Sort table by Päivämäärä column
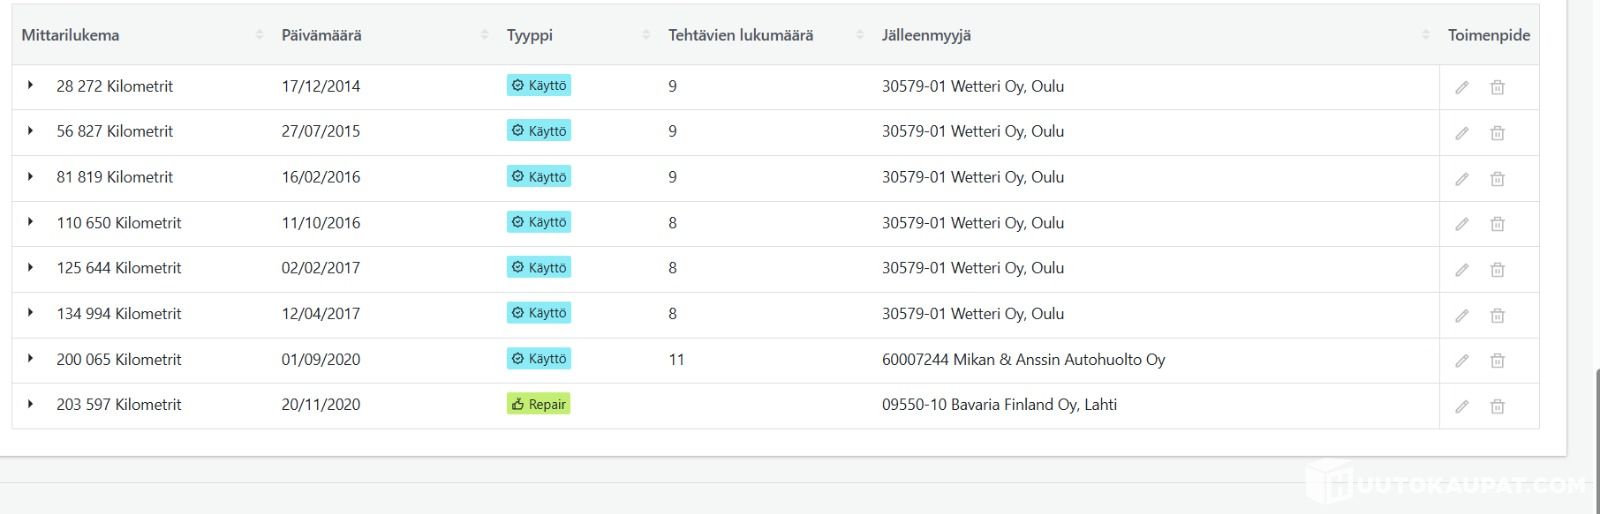The height and width of the screenshot is (514, 1600). (x=321, y=35)
